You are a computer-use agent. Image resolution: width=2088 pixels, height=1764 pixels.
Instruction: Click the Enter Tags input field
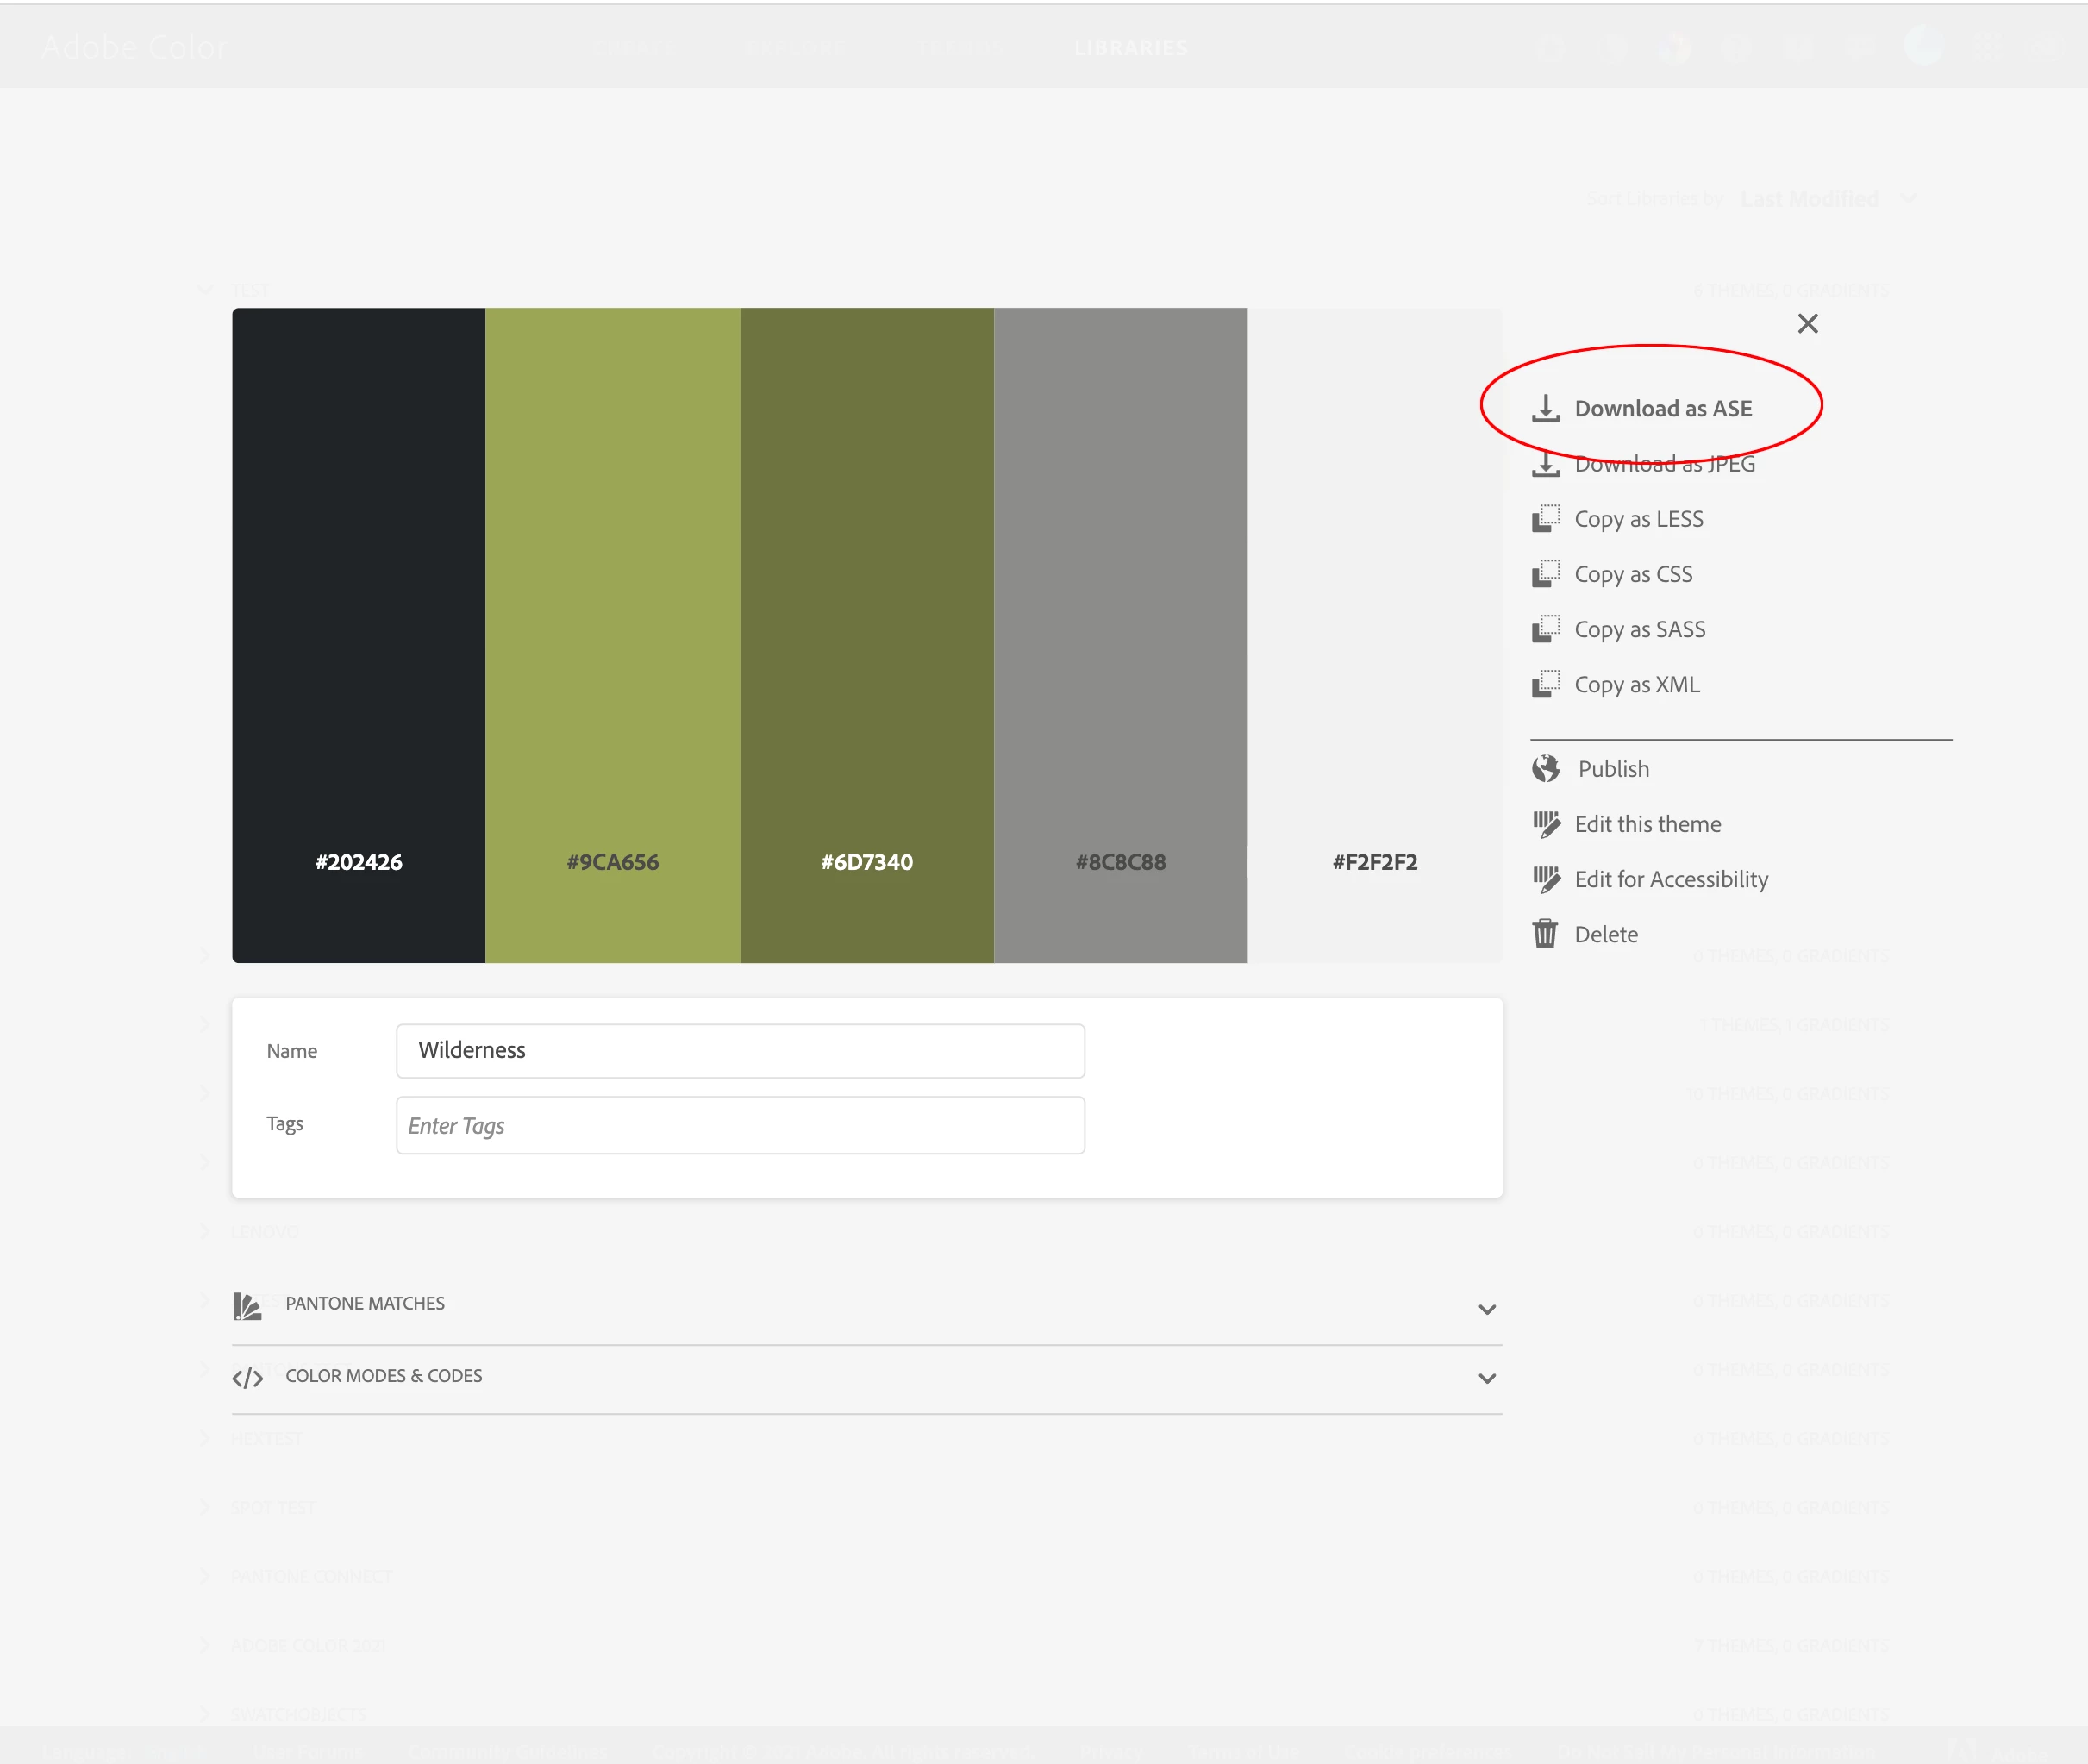pos(740,1126)
